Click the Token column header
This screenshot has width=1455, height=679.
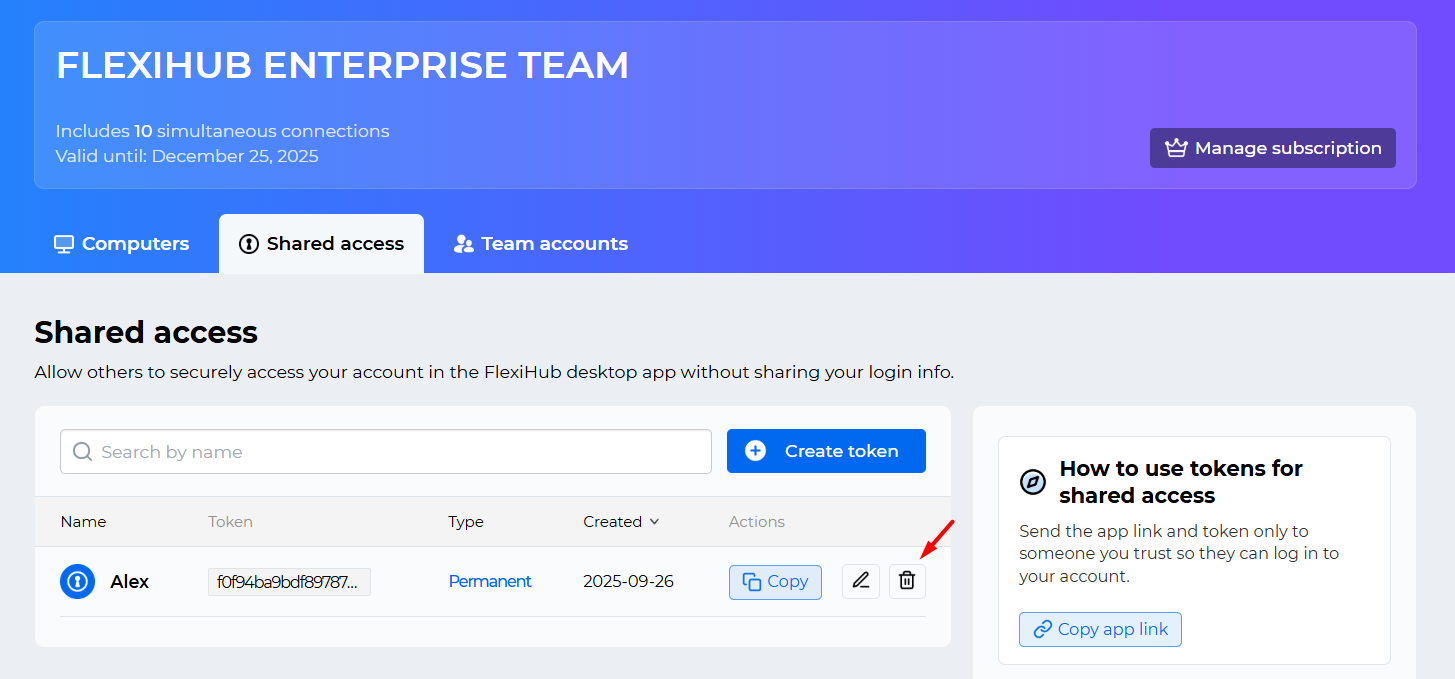tap(230, 522)
